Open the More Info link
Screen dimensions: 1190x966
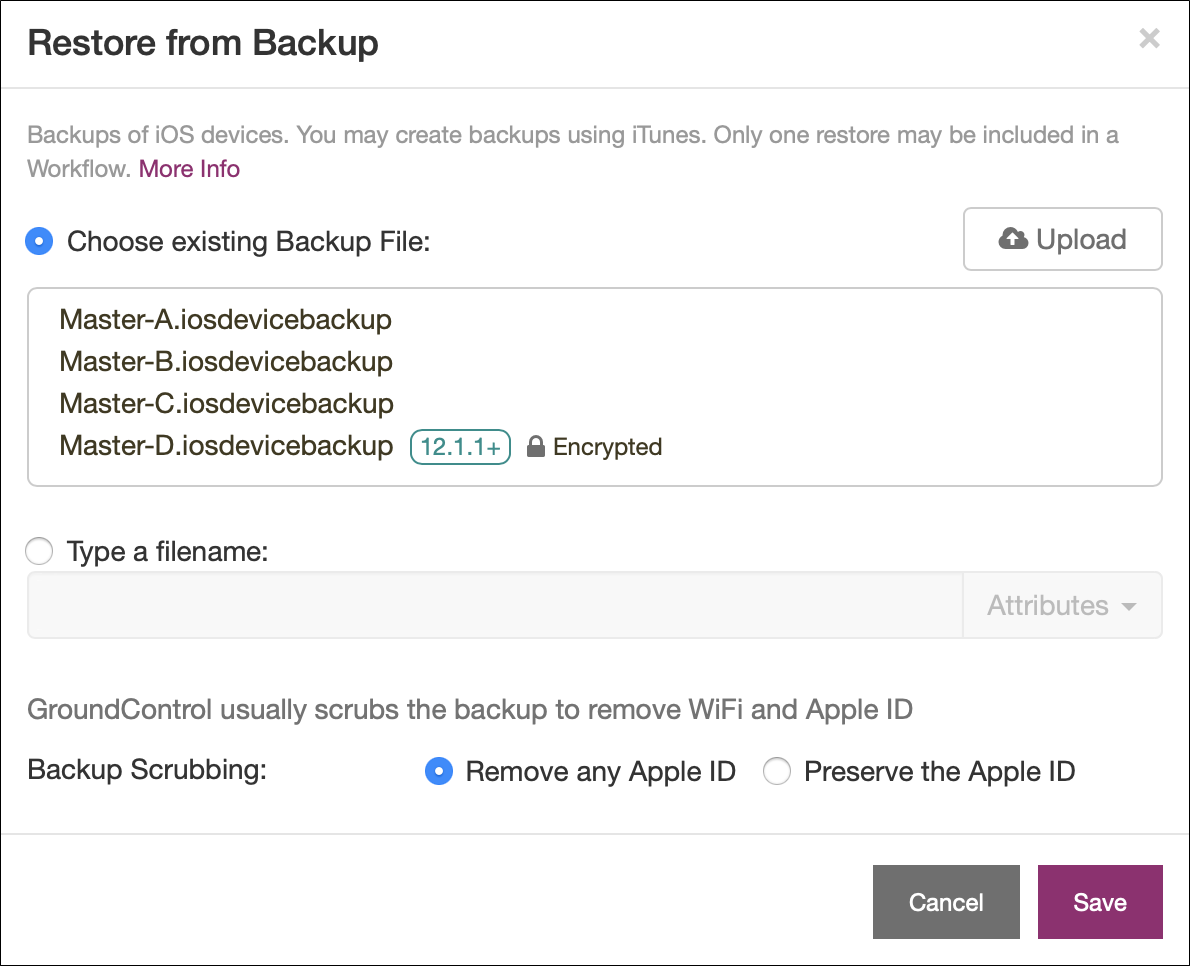[189, 168]
